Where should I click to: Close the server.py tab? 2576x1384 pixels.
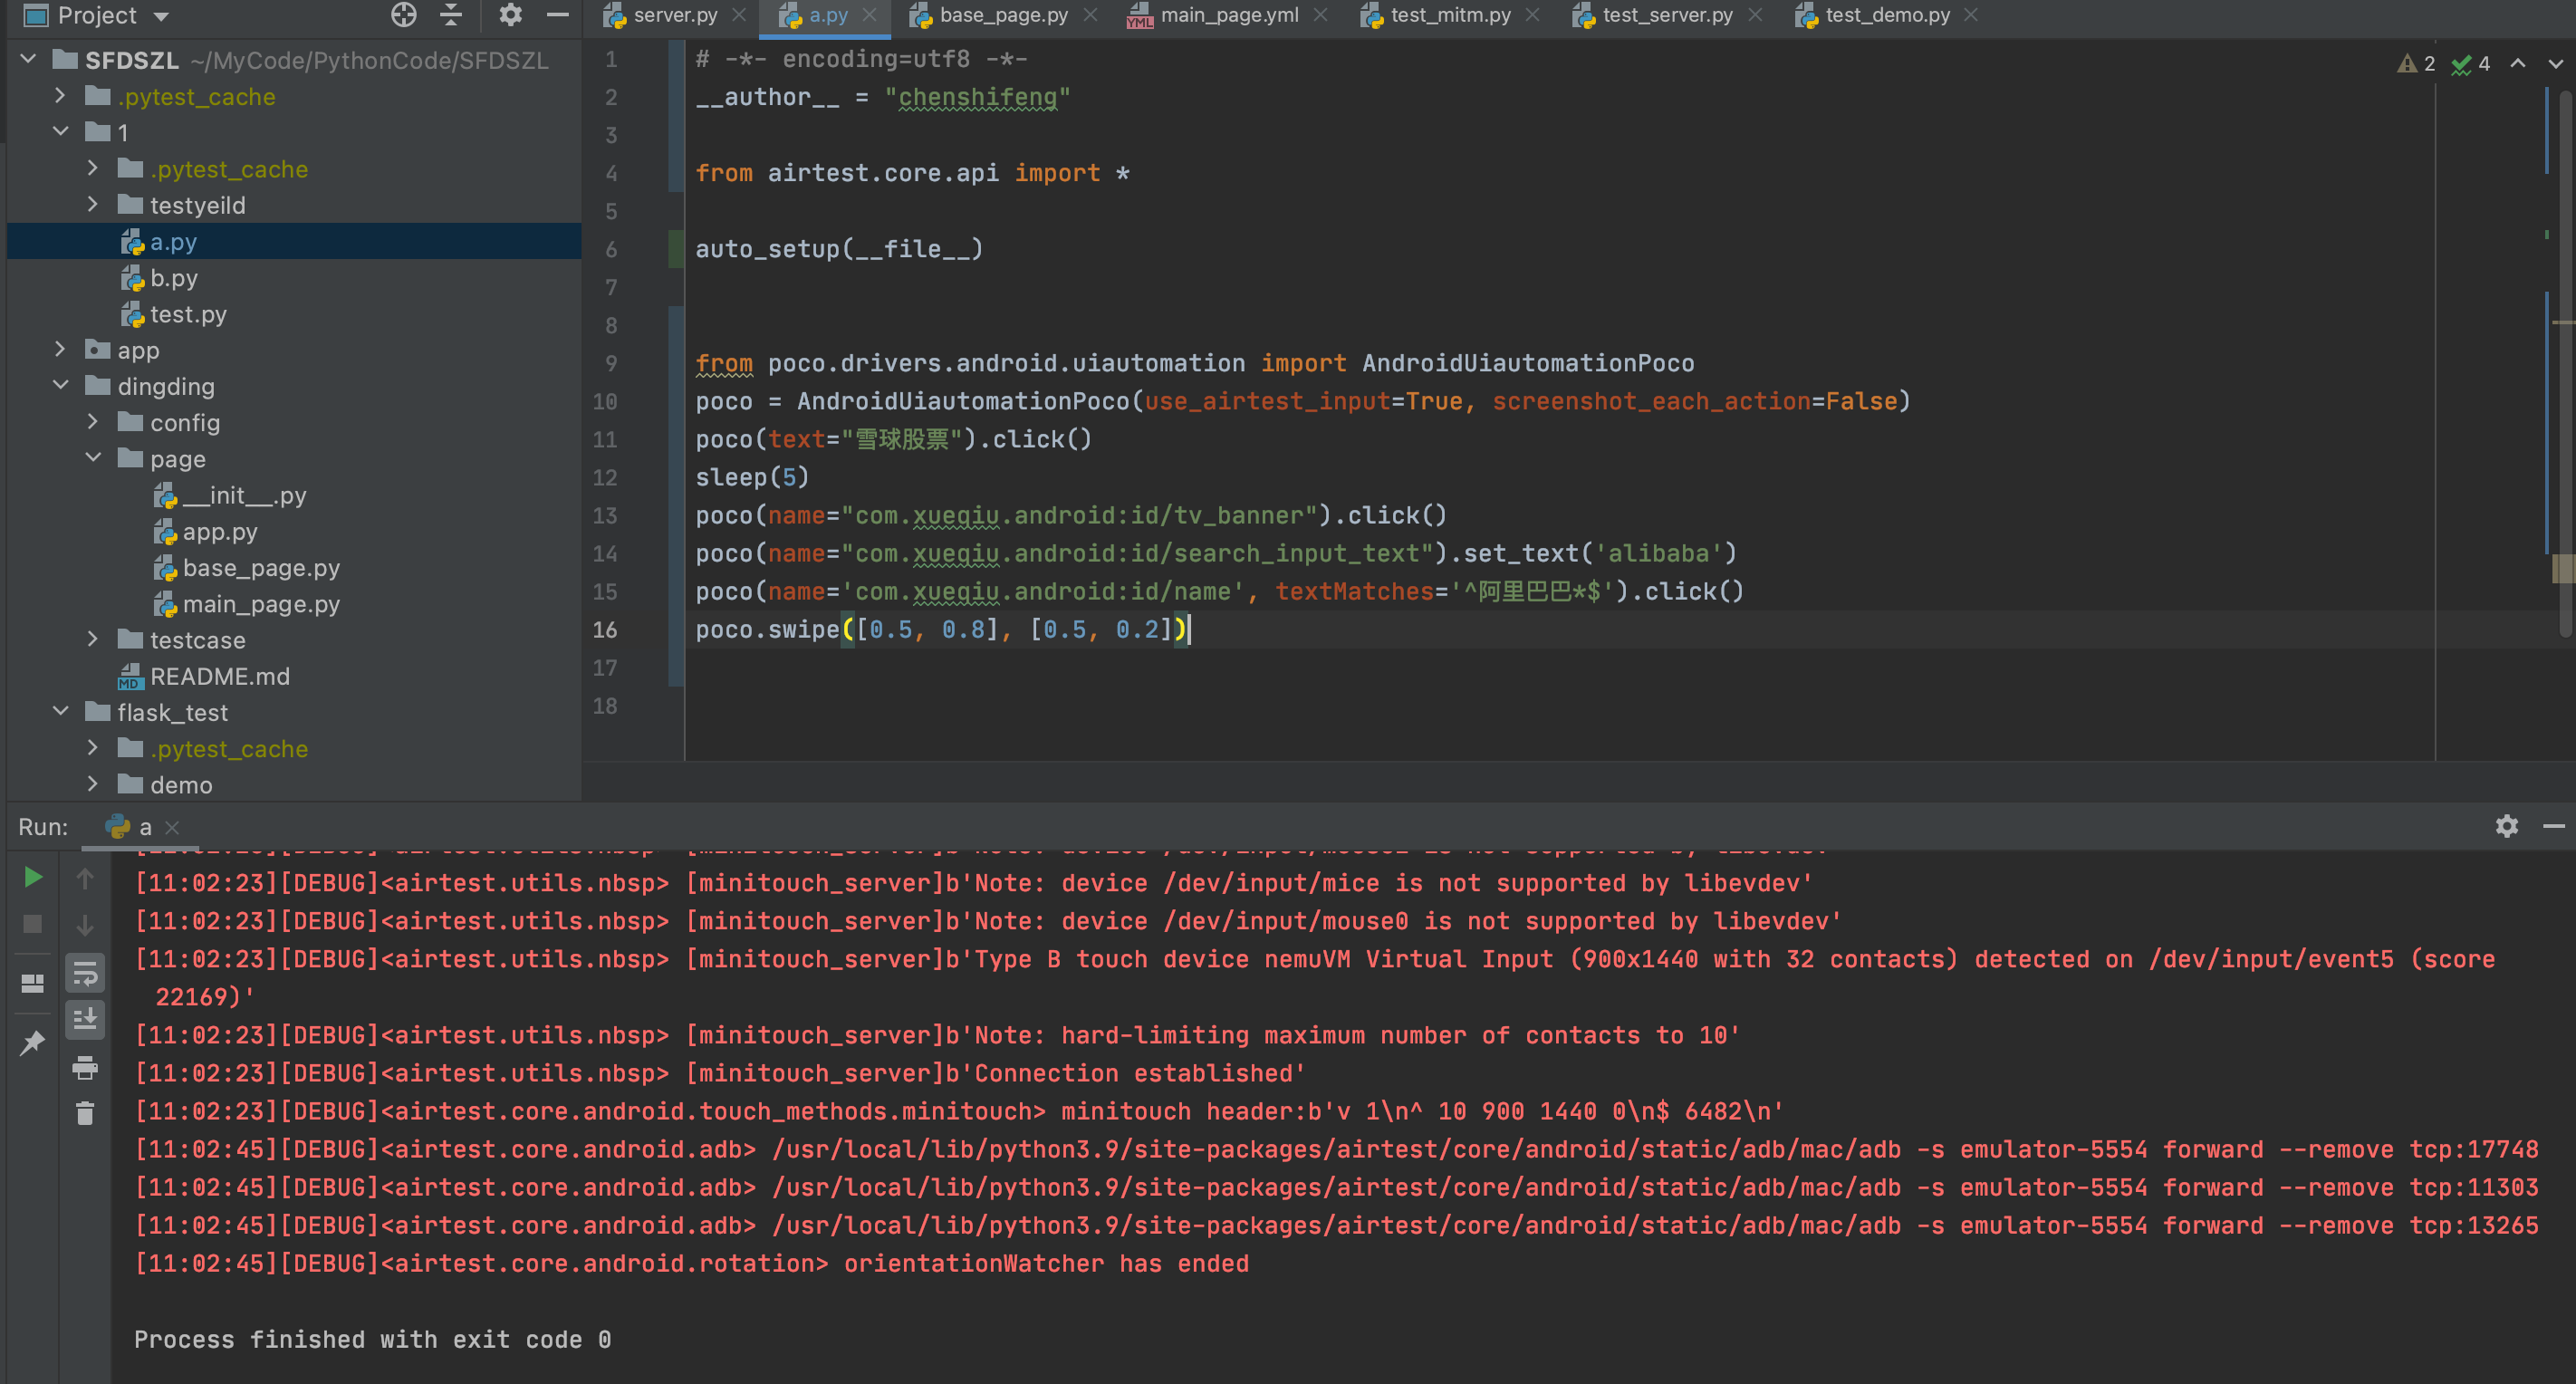click(x=739, y=15)
